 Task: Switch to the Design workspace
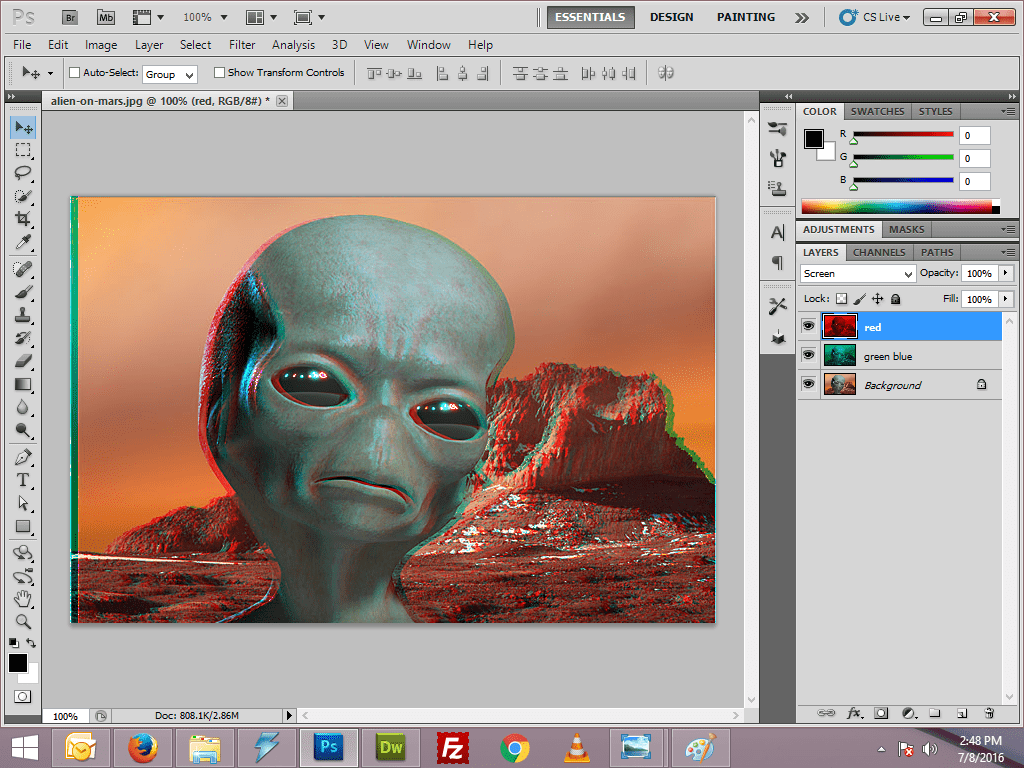pyautogui.click(x=671, y=18)
